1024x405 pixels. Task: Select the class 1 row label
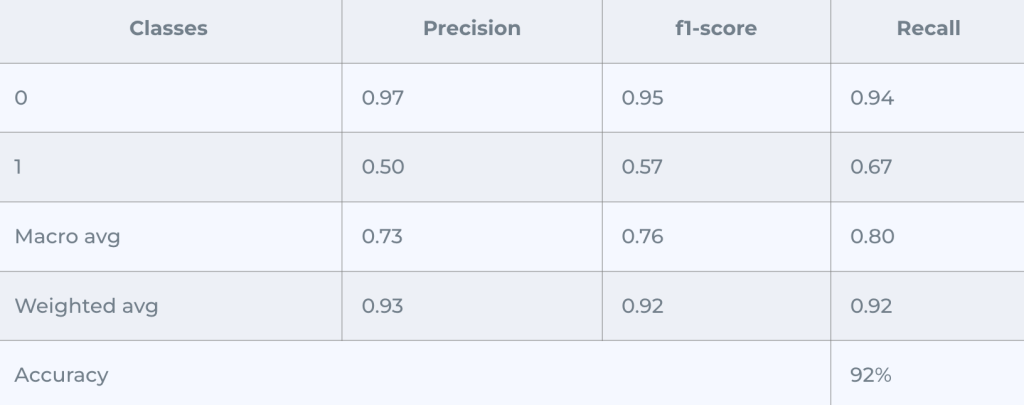click(x=19, y=167)
